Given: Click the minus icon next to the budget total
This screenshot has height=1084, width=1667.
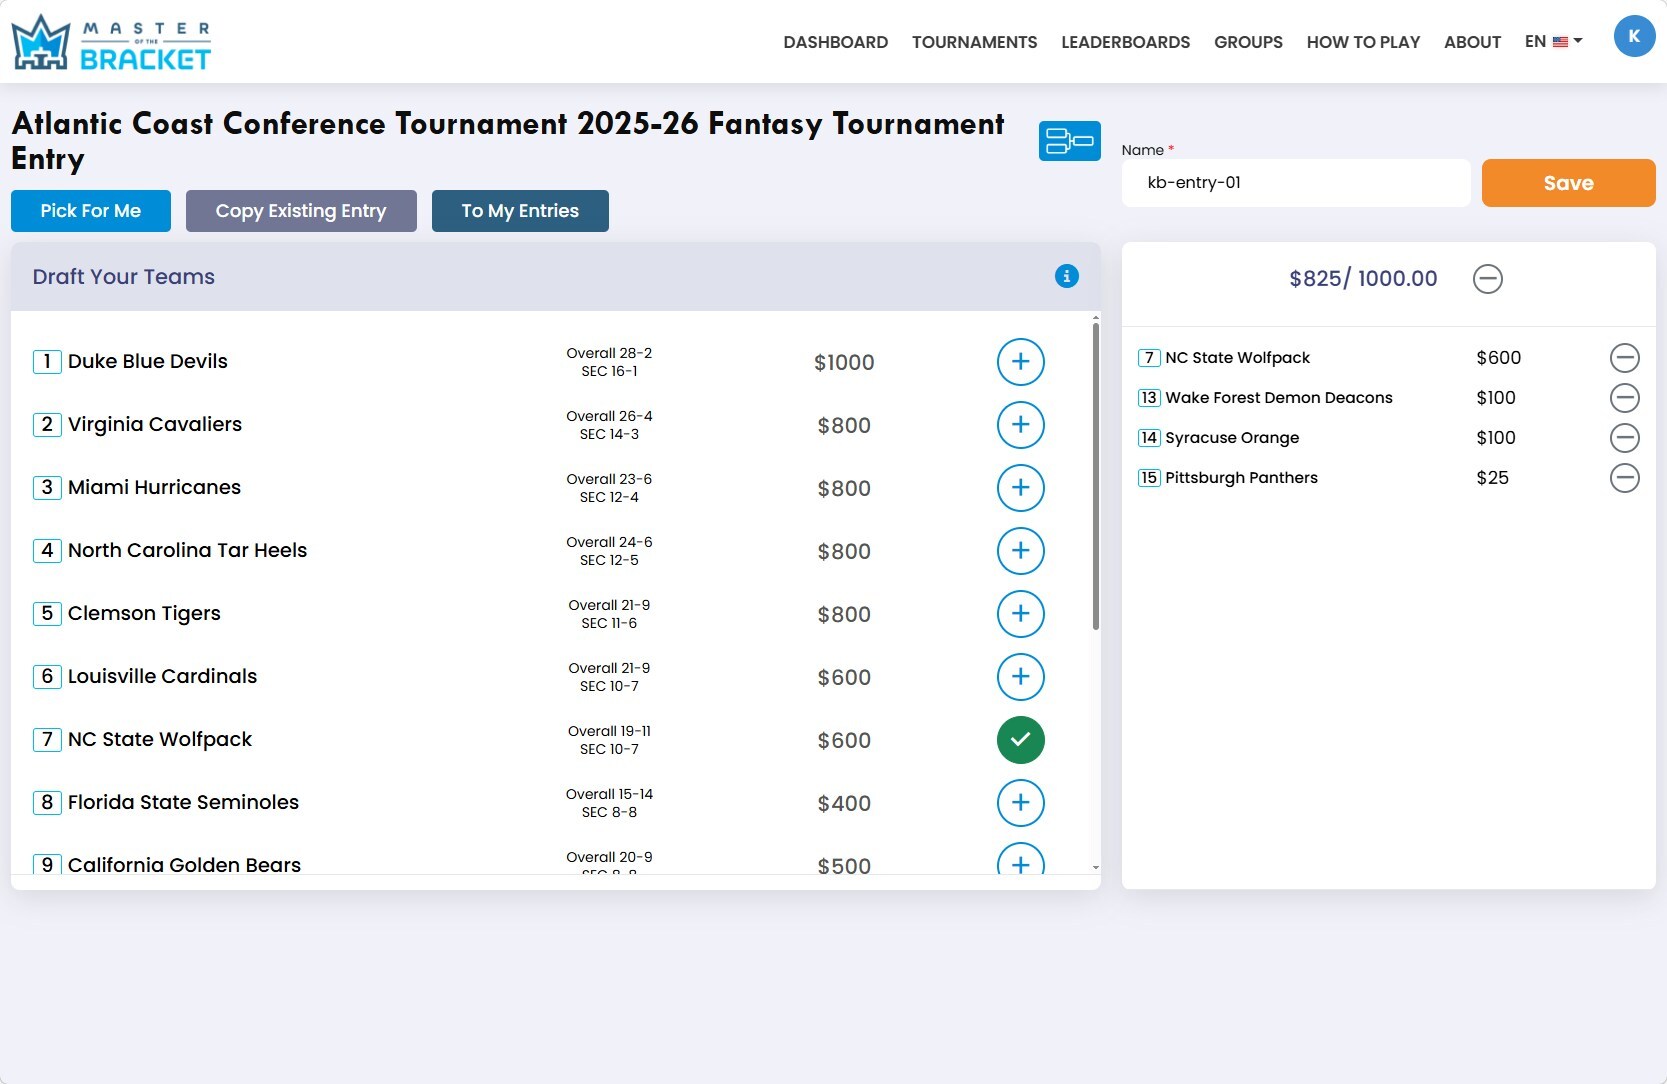Looking at the screenshot, I should tap(1487, 279).
